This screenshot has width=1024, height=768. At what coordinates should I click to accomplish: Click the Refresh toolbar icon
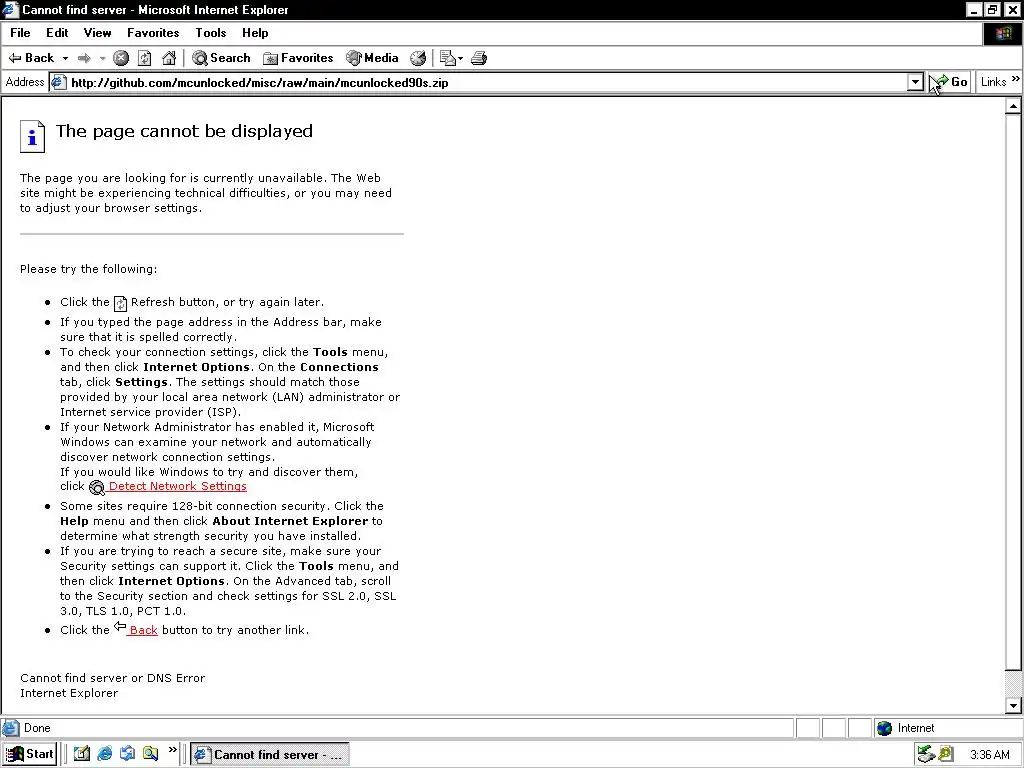tap(145, 58)
